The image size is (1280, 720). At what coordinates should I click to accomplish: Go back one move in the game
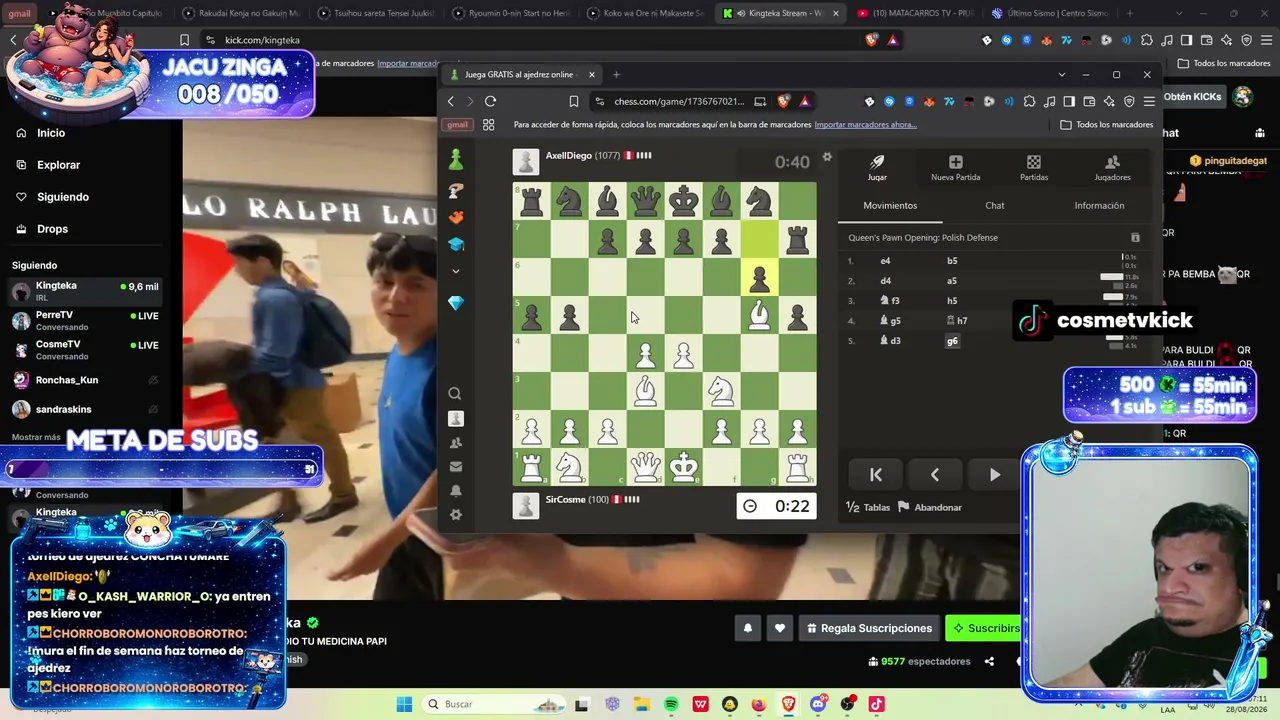coord(935,475)
